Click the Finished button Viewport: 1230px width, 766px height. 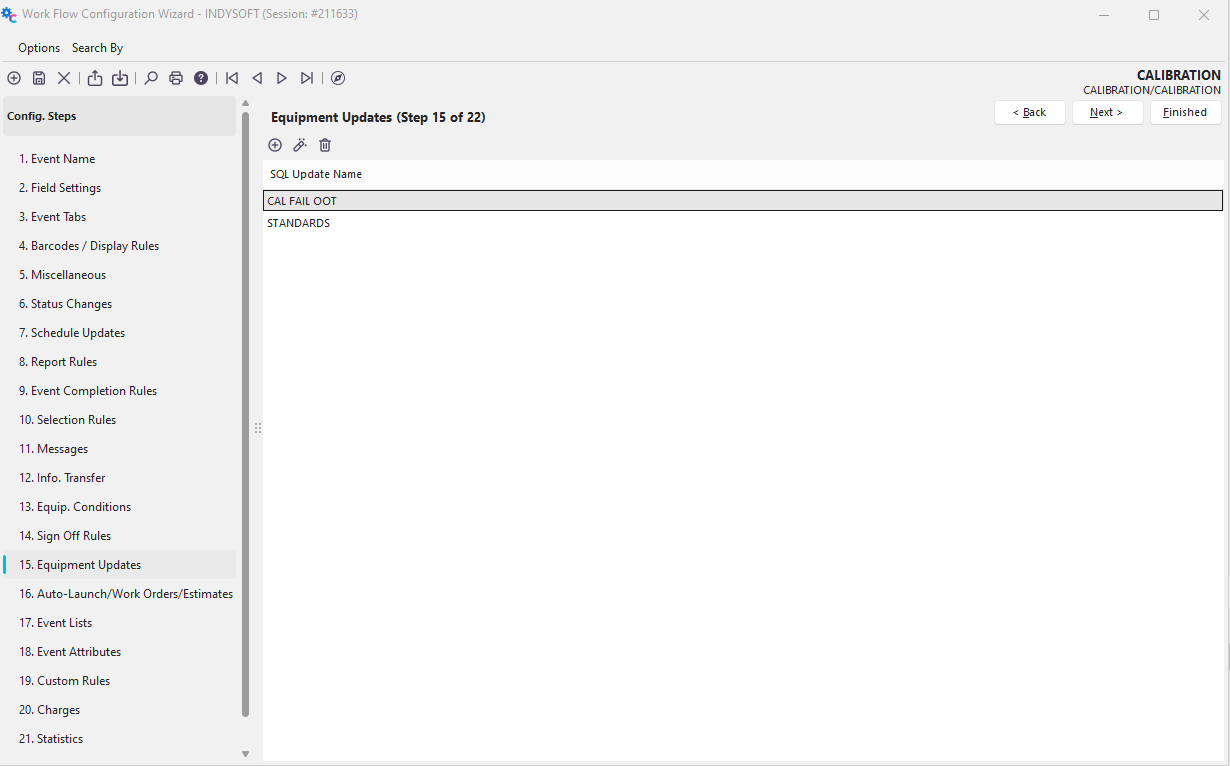(1185, 112)
